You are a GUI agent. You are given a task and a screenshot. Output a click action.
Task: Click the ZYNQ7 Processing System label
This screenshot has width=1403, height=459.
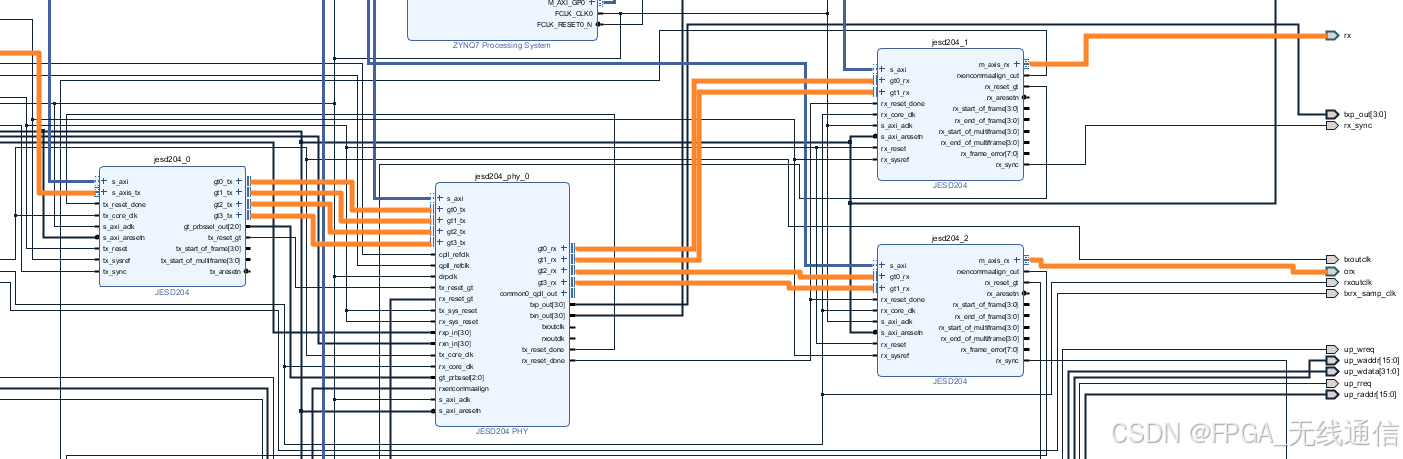click(502, 46)
